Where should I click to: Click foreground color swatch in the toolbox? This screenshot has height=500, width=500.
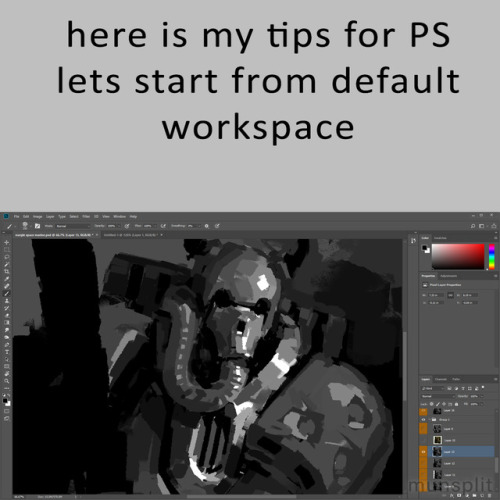5,400
